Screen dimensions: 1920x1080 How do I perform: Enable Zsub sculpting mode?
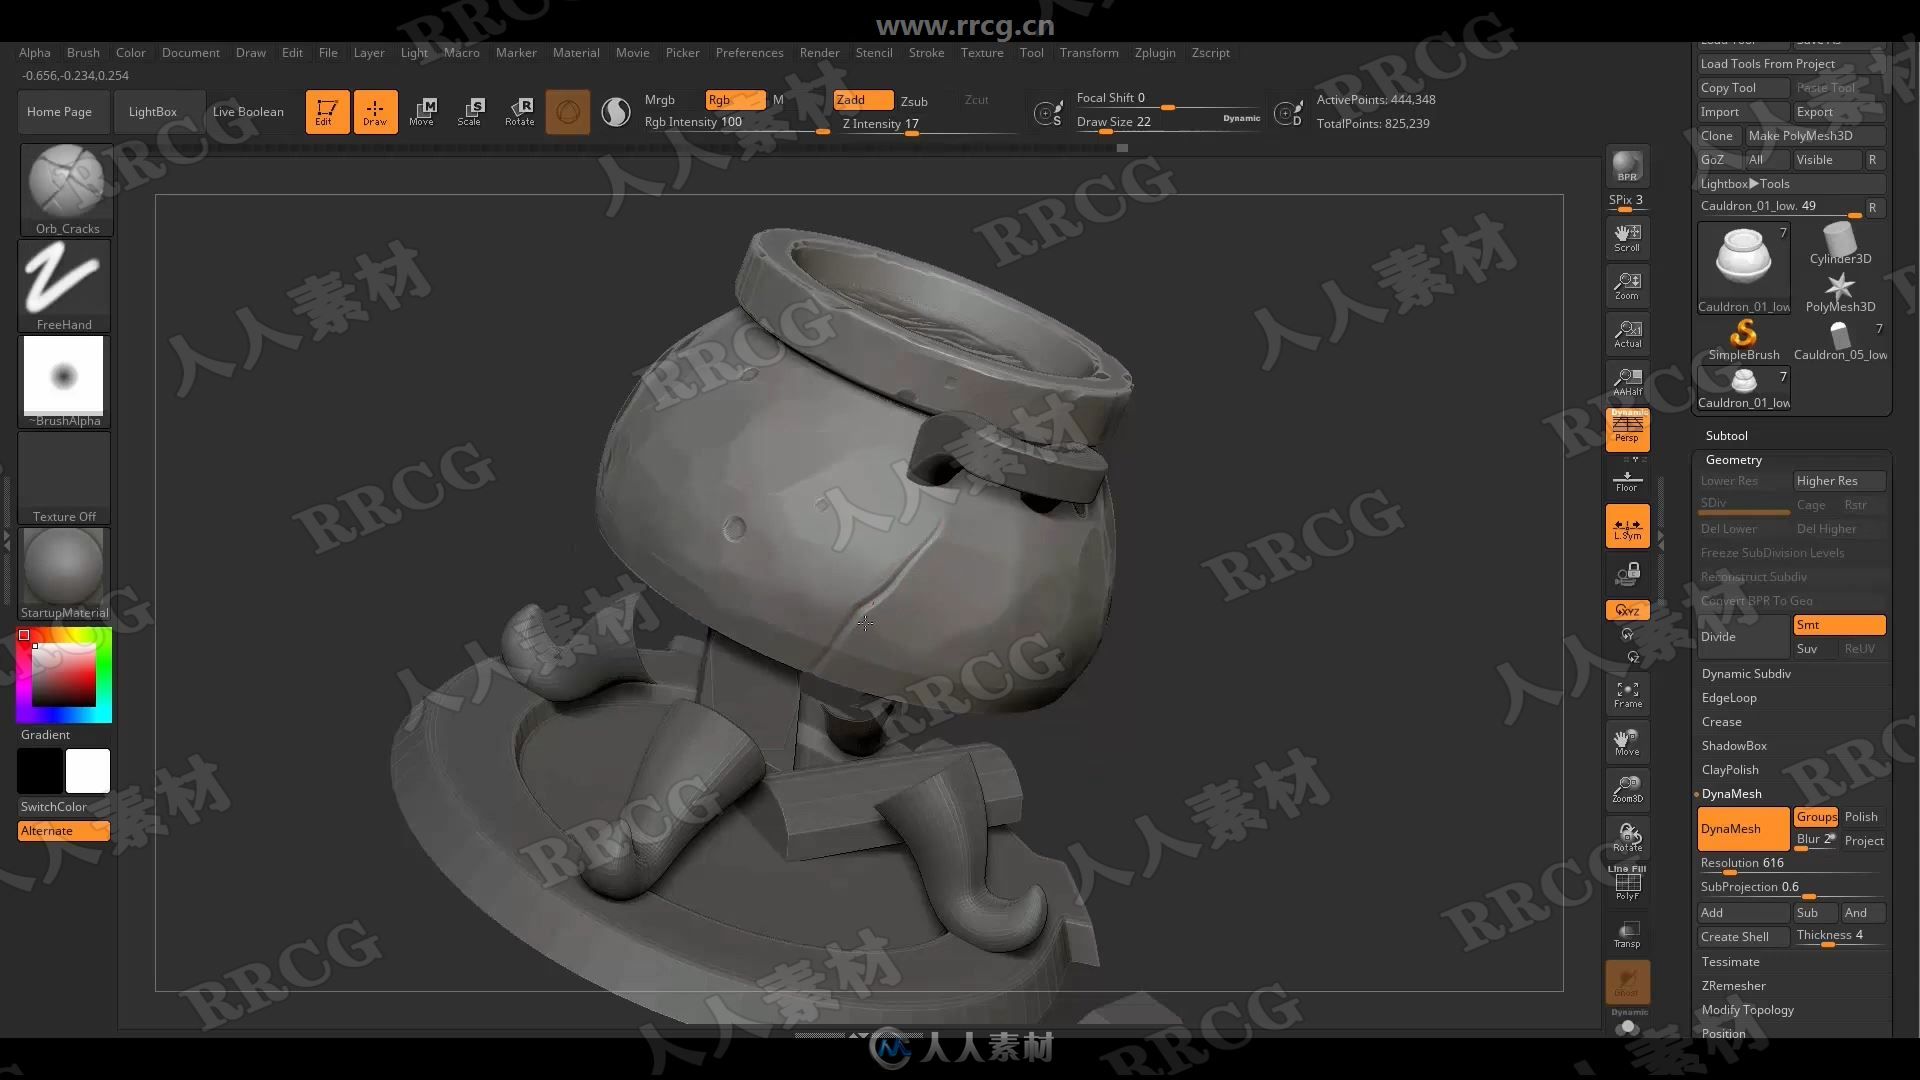[914, 101]
